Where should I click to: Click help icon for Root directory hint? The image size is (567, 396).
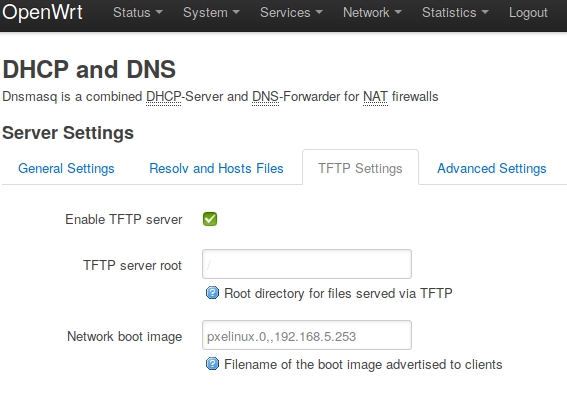pos(212,293)
